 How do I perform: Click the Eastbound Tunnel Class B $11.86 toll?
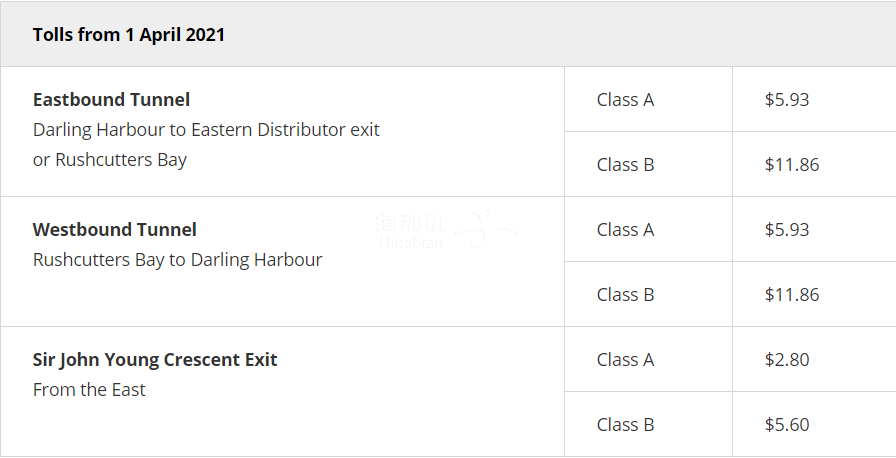[x=791, y=165]
